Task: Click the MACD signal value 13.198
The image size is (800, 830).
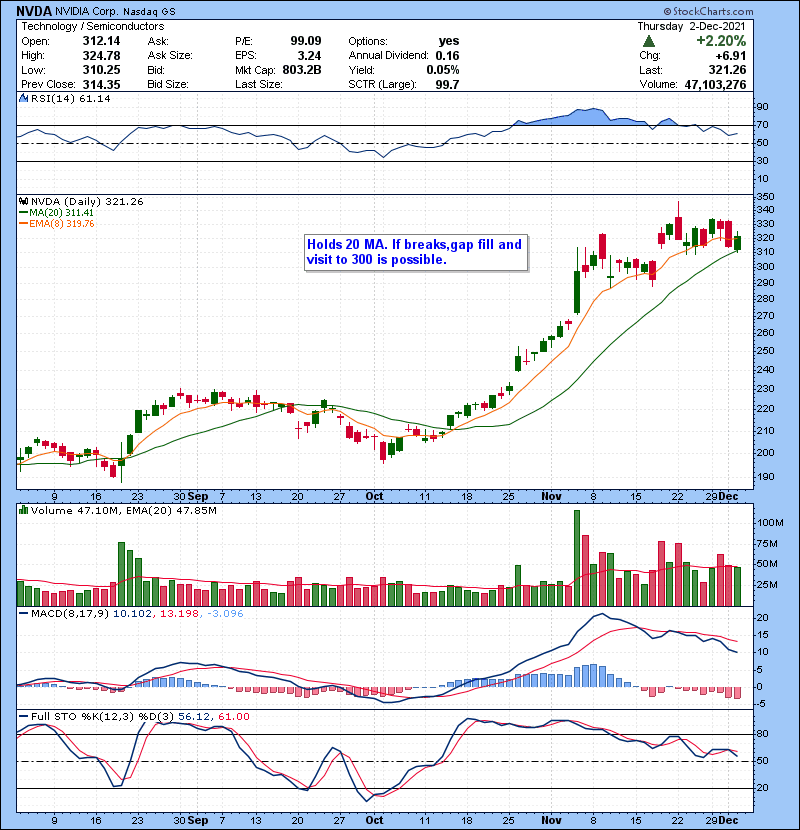Action: [179, 614]
